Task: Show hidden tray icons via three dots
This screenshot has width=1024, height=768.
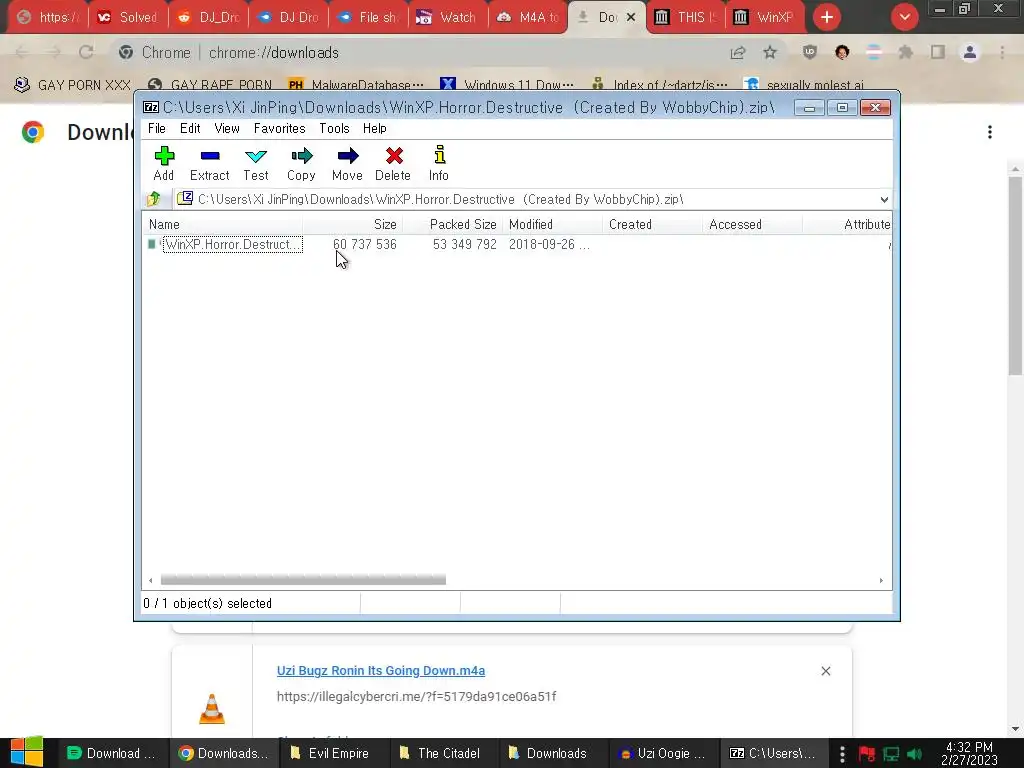Action: pyautogui.click(x=842, y=754)
